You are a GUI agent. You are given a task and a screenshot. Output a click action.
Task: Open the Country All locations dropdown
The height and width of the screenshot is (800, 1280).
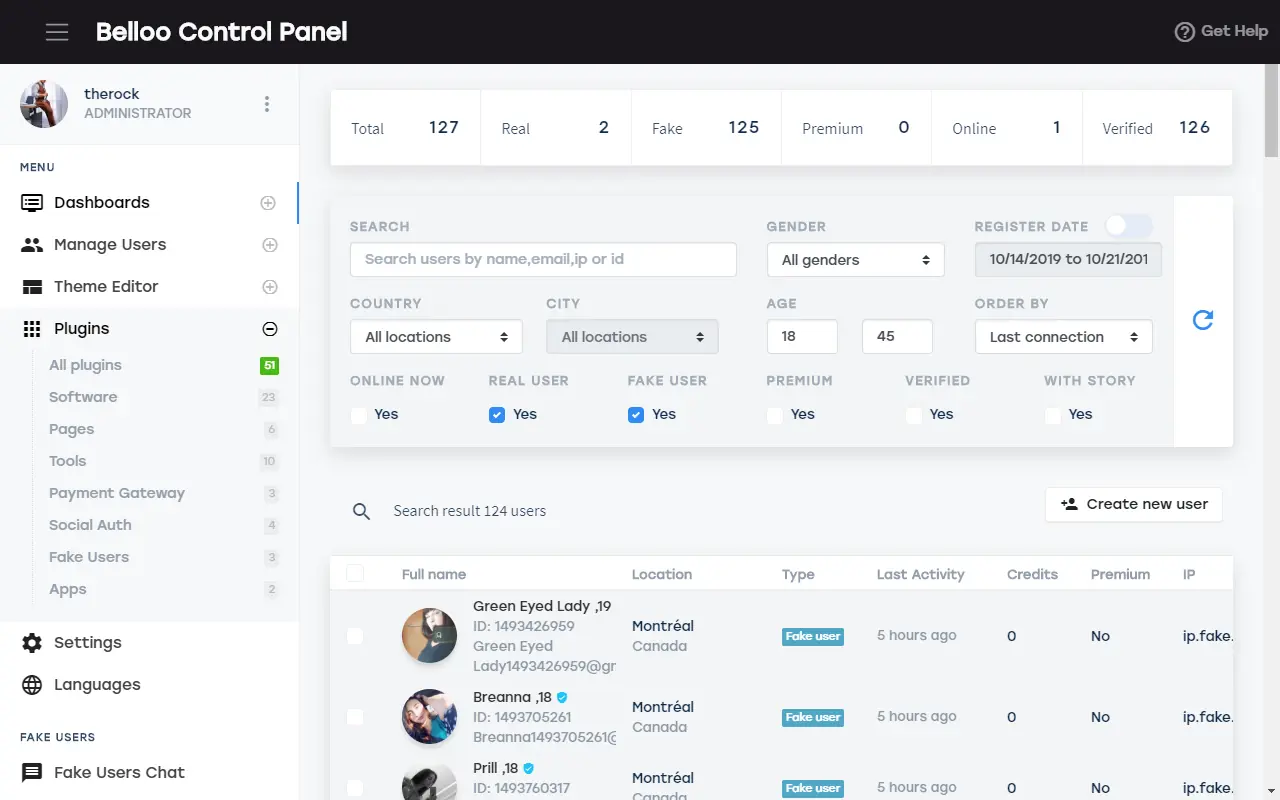tap(436, 337)
